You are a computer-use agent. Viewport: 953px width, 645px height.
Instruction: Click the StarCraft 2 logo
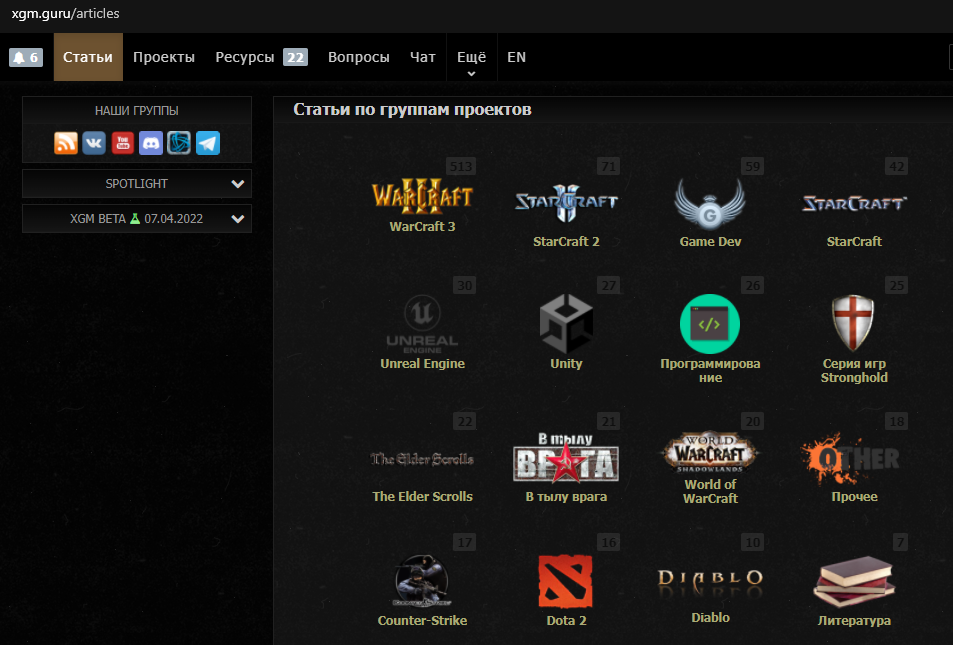click(x=566, y=202)
